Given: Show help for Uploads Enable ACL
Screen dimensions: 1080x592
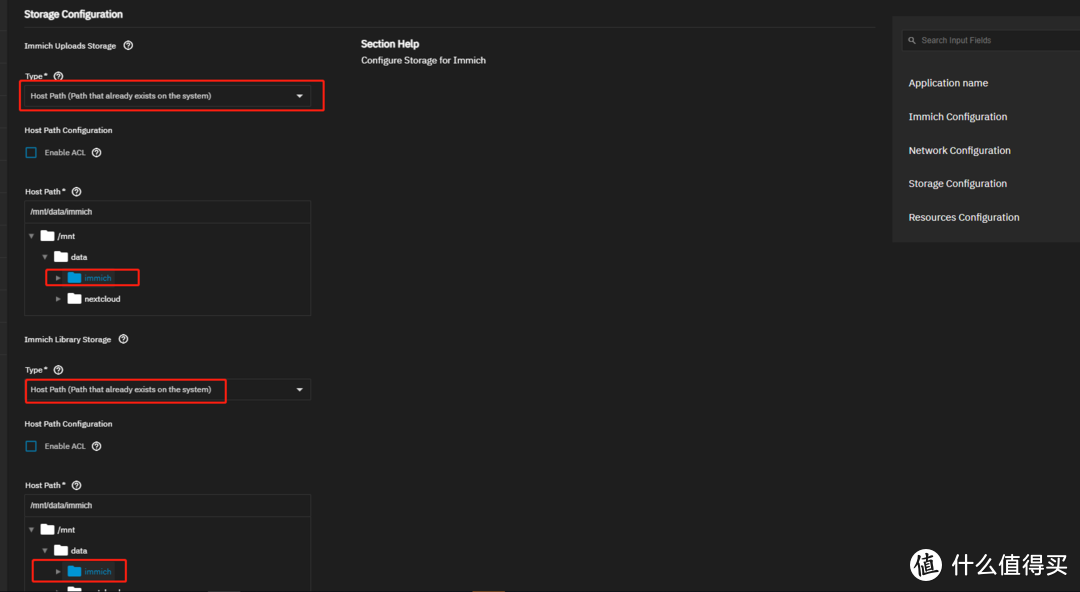Looking at the screenshot, I should click(x=96, y=153).
